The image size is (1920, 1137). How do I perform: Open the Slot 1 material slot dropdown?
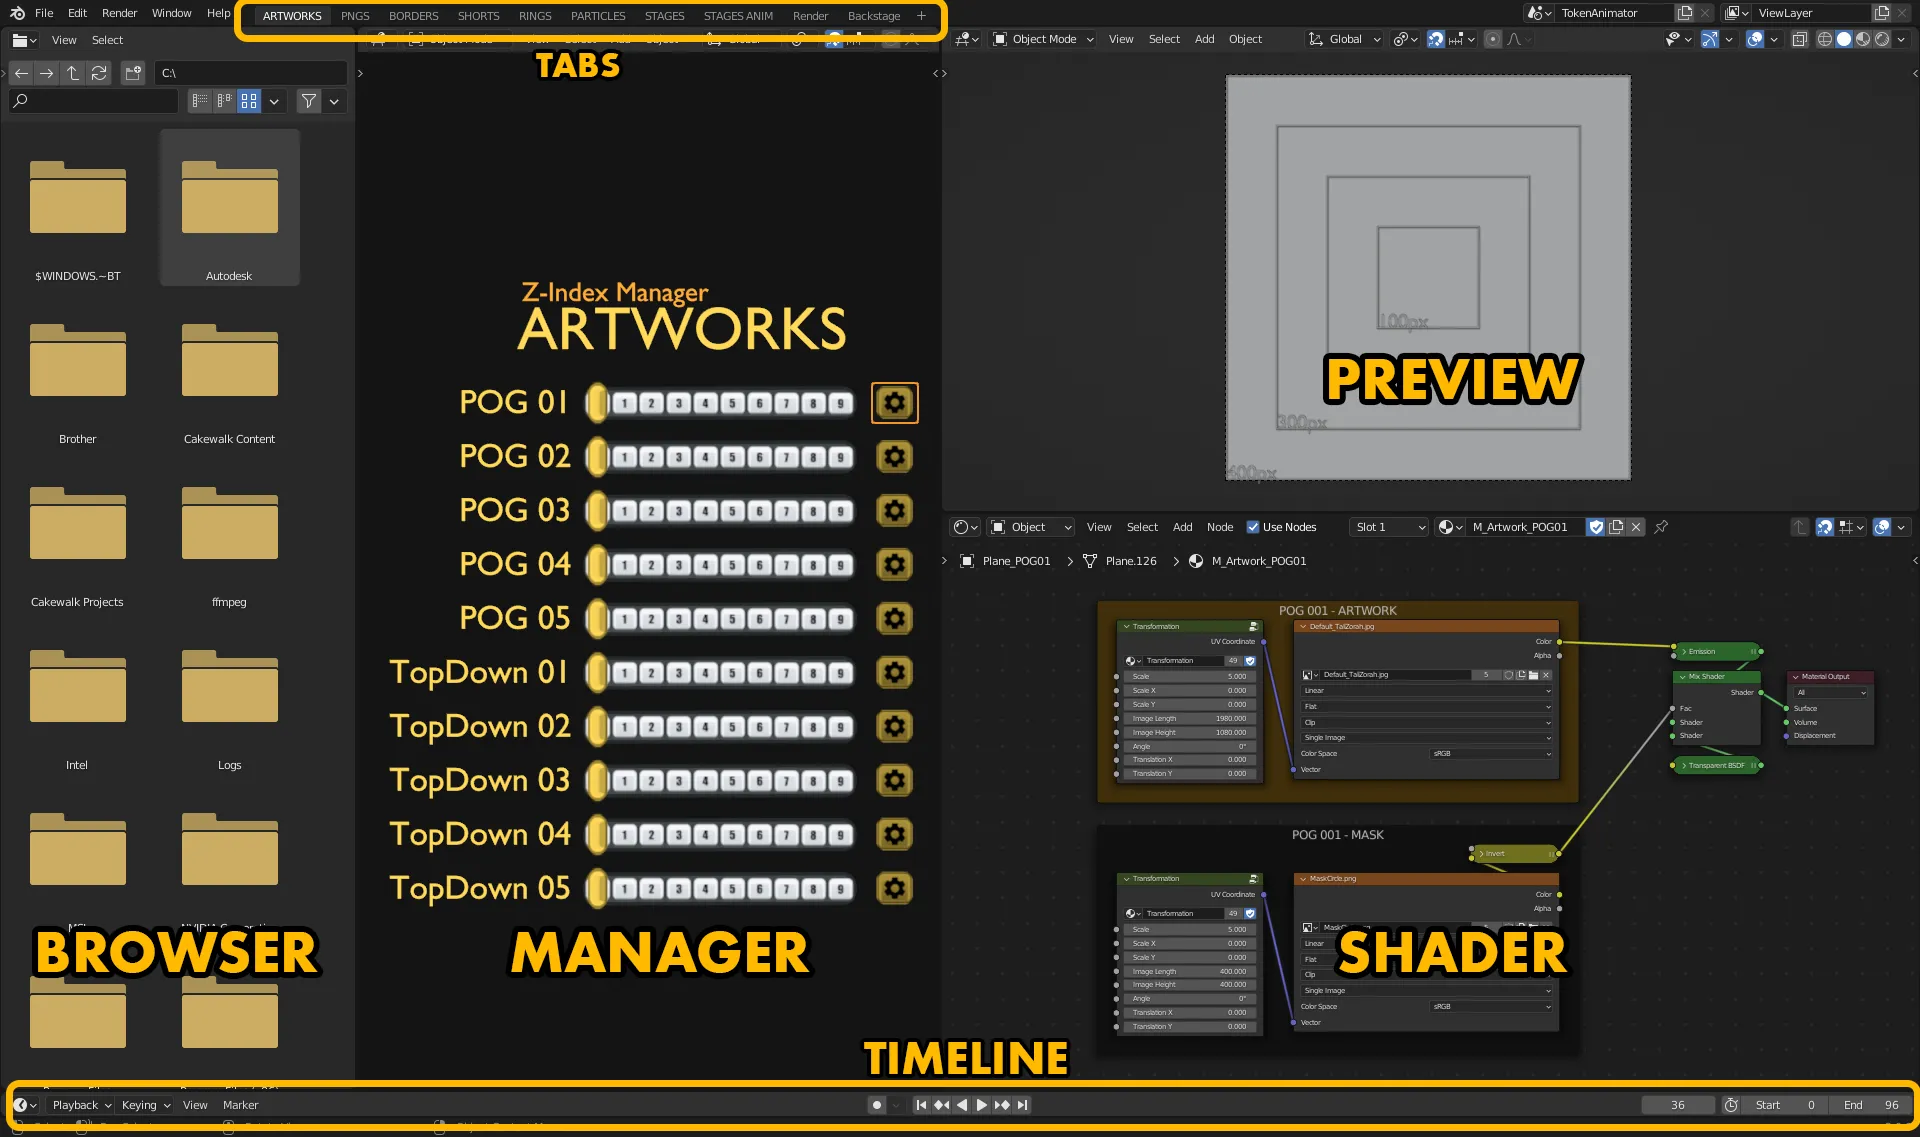coord(1389,527)
